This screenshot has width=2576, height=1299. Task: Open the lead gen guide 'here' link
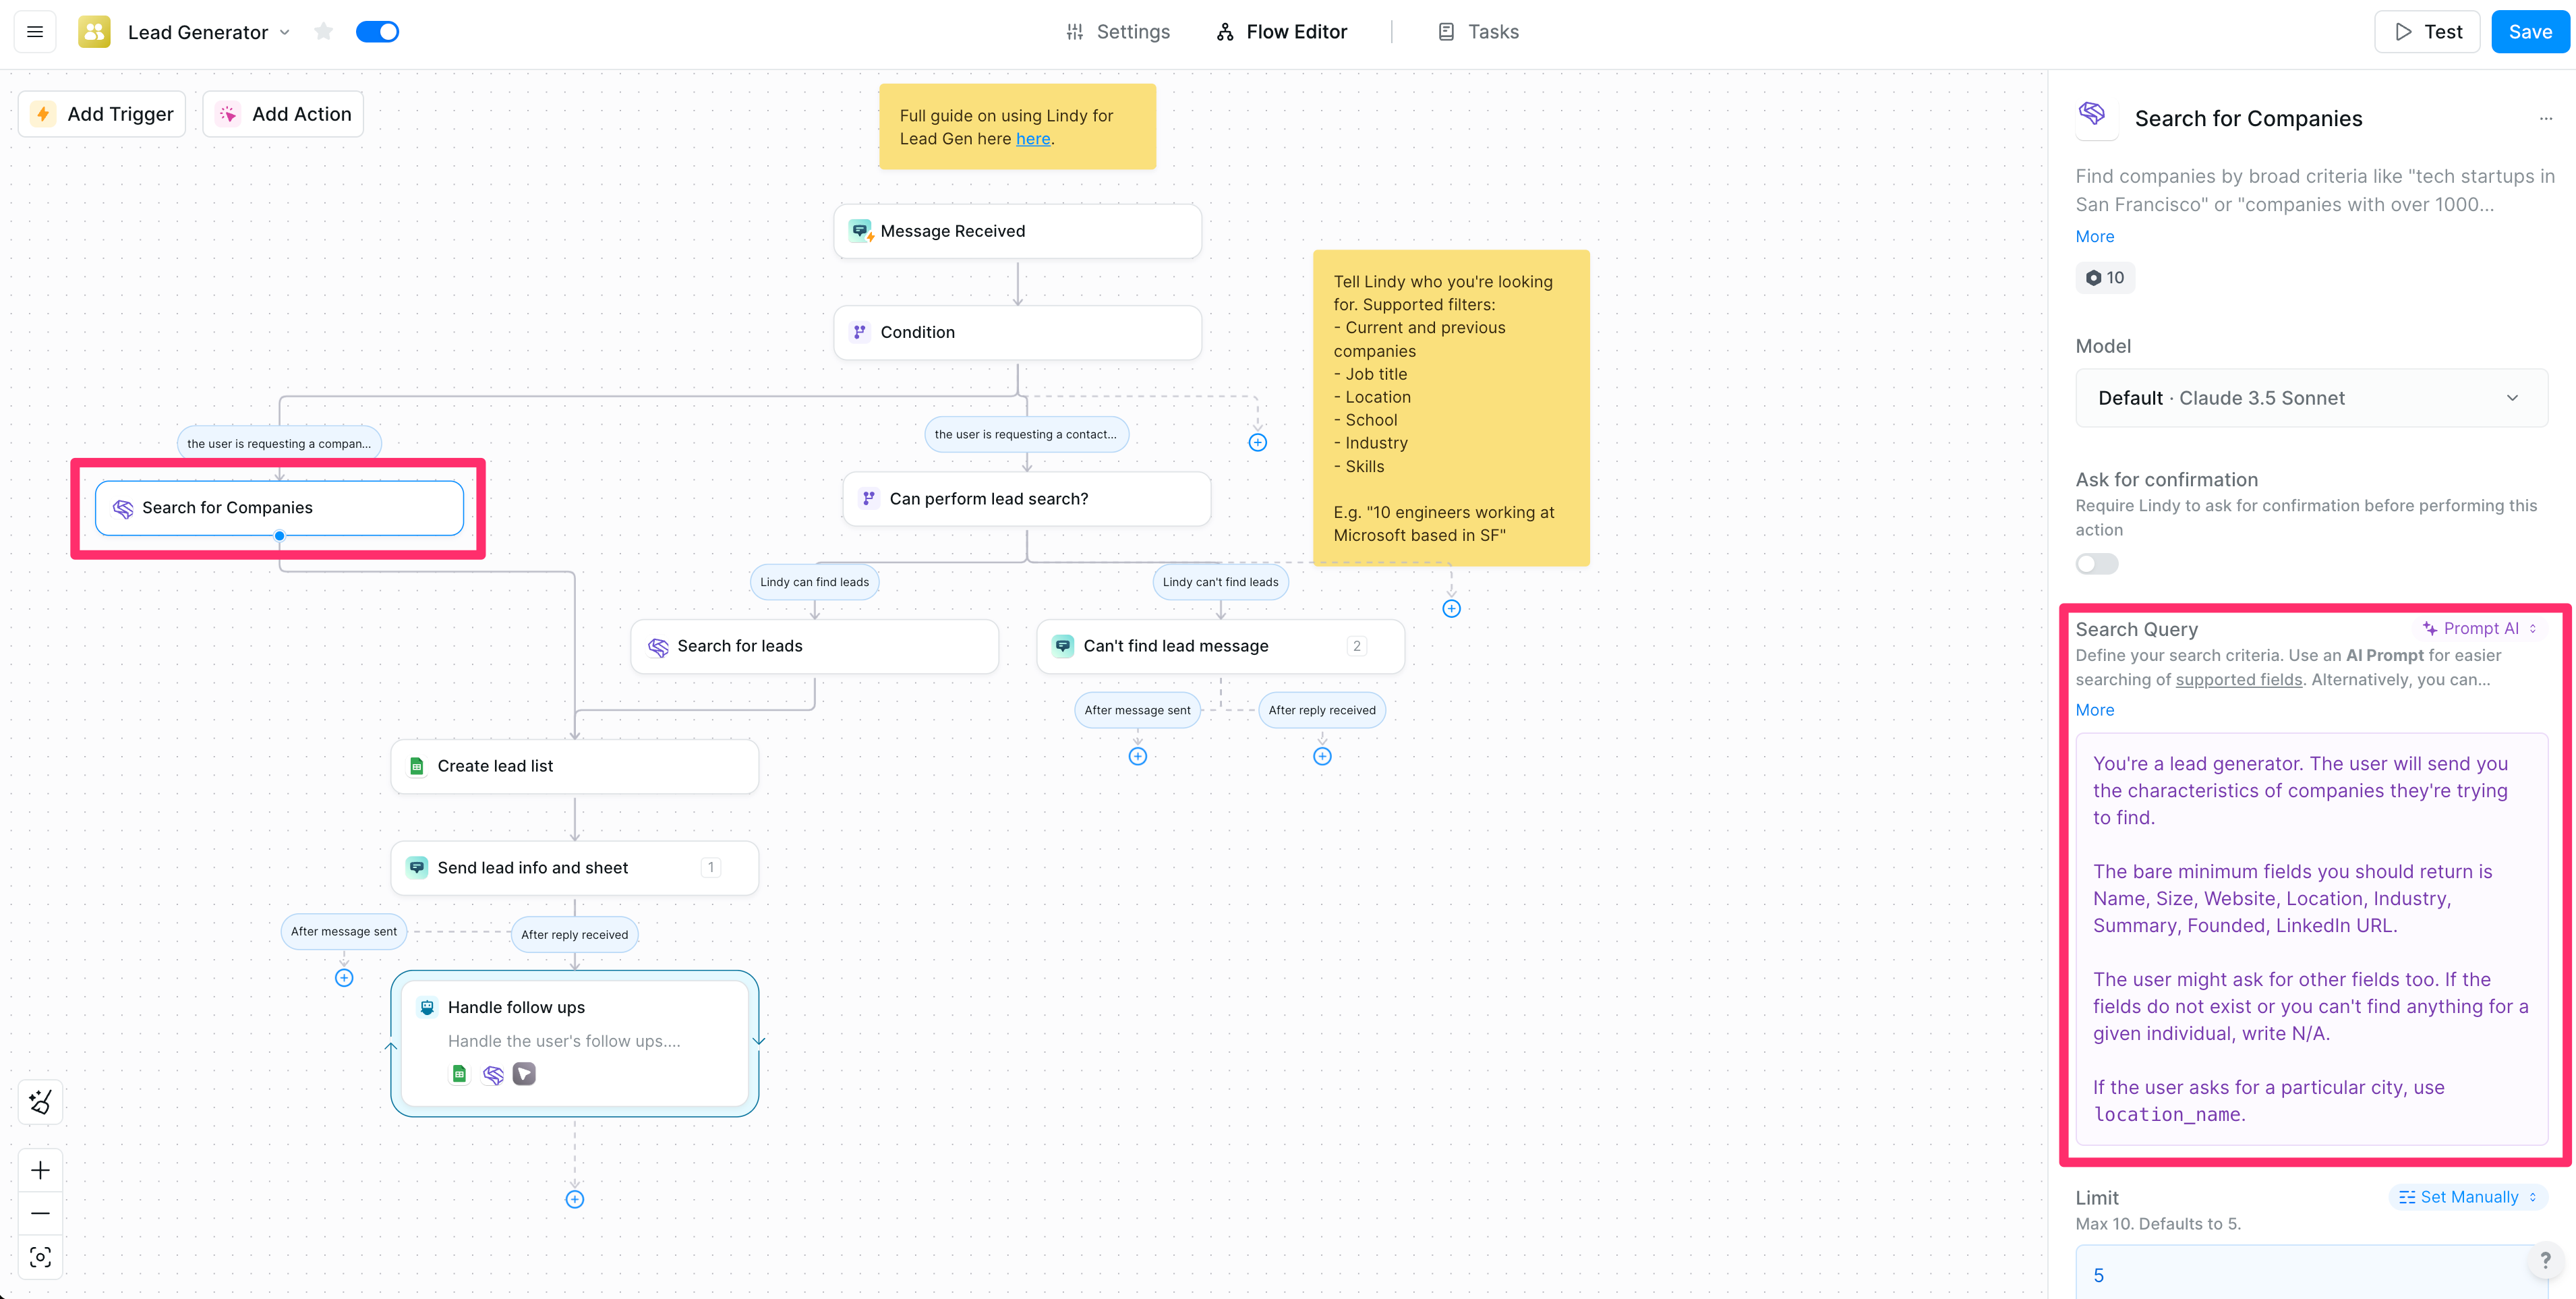pos(1033,139)
